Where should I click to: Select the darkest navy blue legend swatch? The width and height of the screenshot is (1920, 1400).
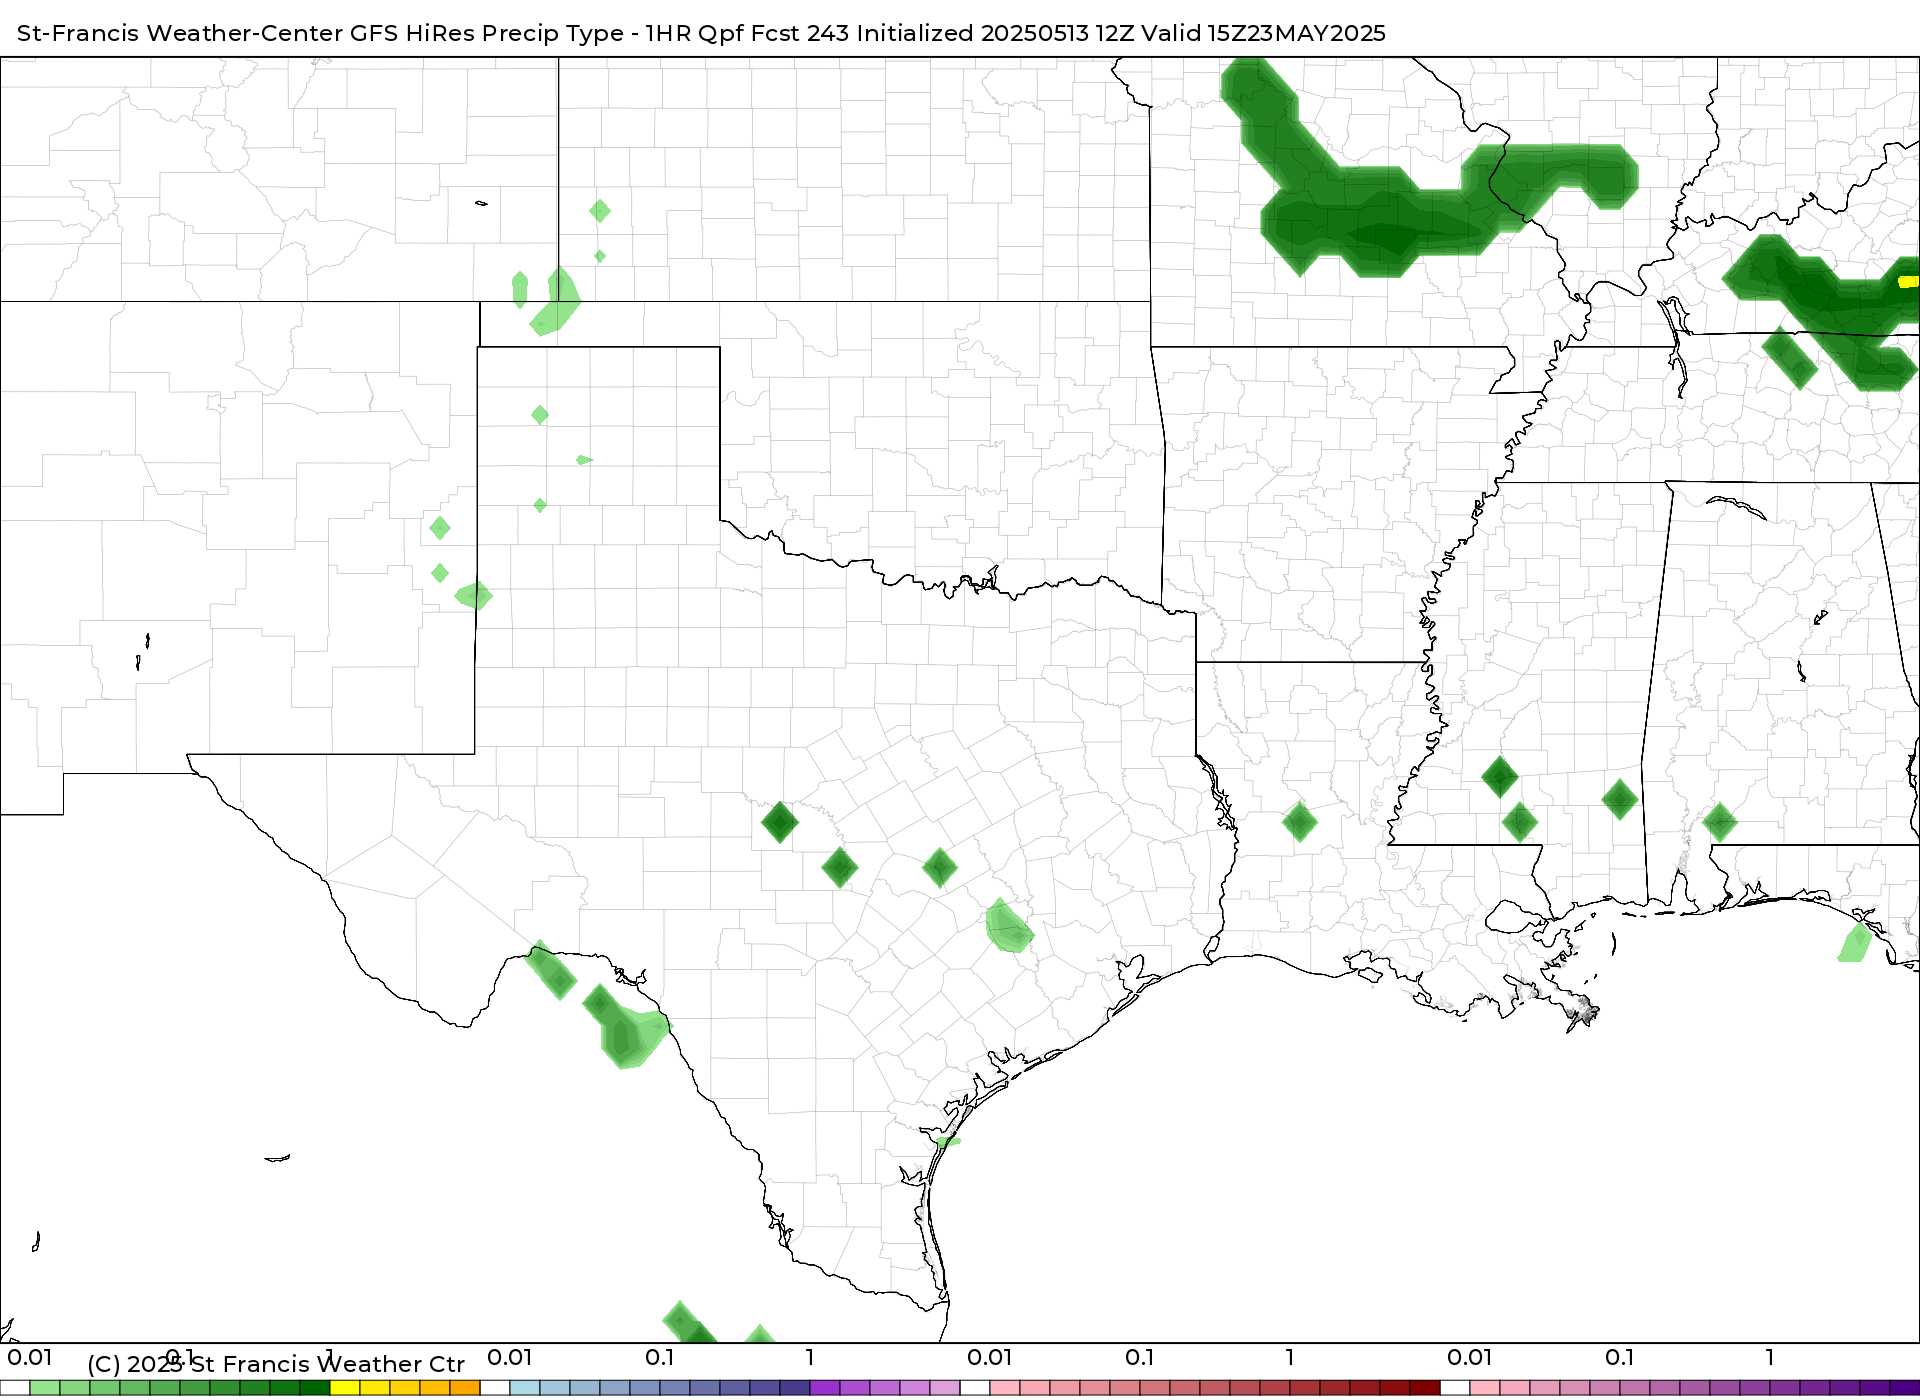[795, 1388]
